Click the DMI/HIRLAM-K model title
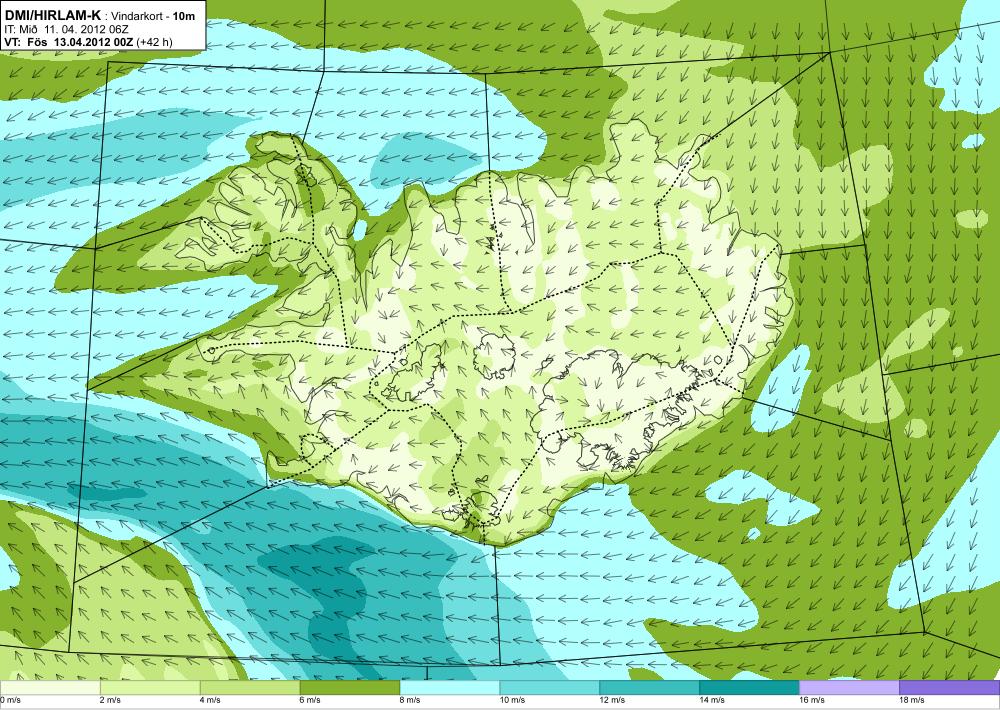Image resolution: width=1000 pixels, height=710 pixels. [x=52, y=17]
